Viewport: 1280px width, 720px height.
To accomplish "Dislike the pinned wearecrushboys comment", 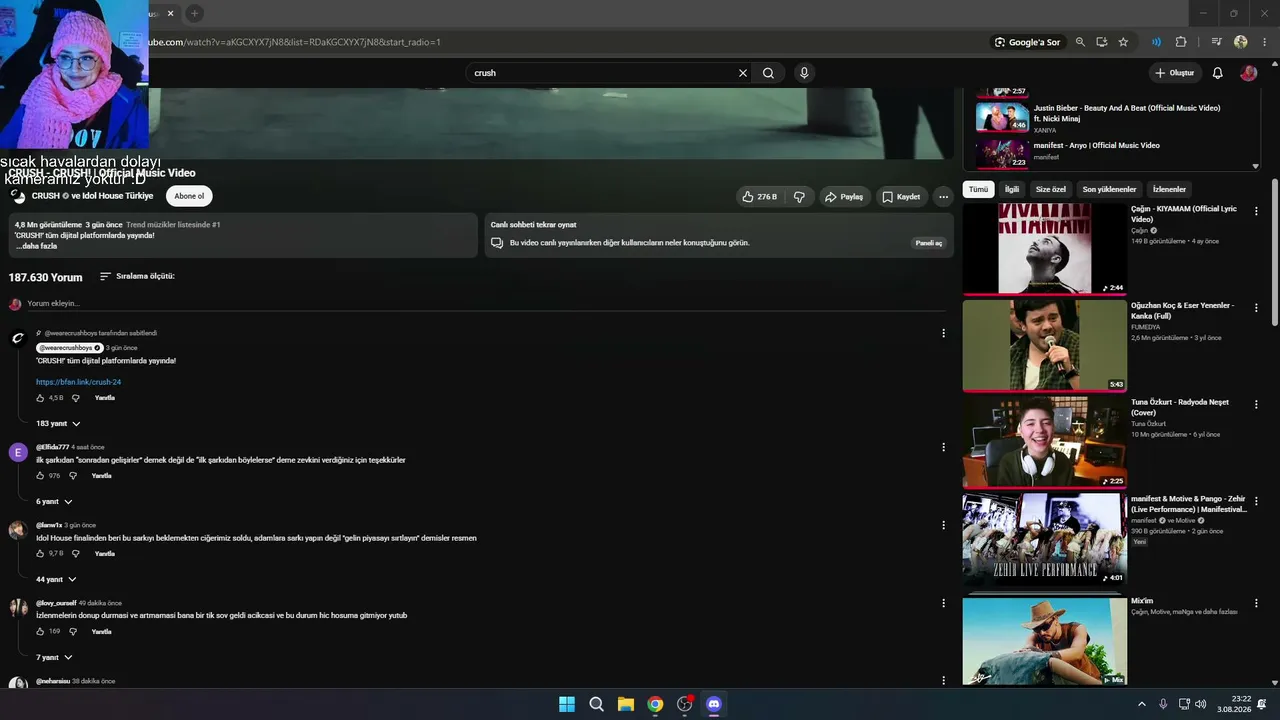I will click(x=75, y=398).
